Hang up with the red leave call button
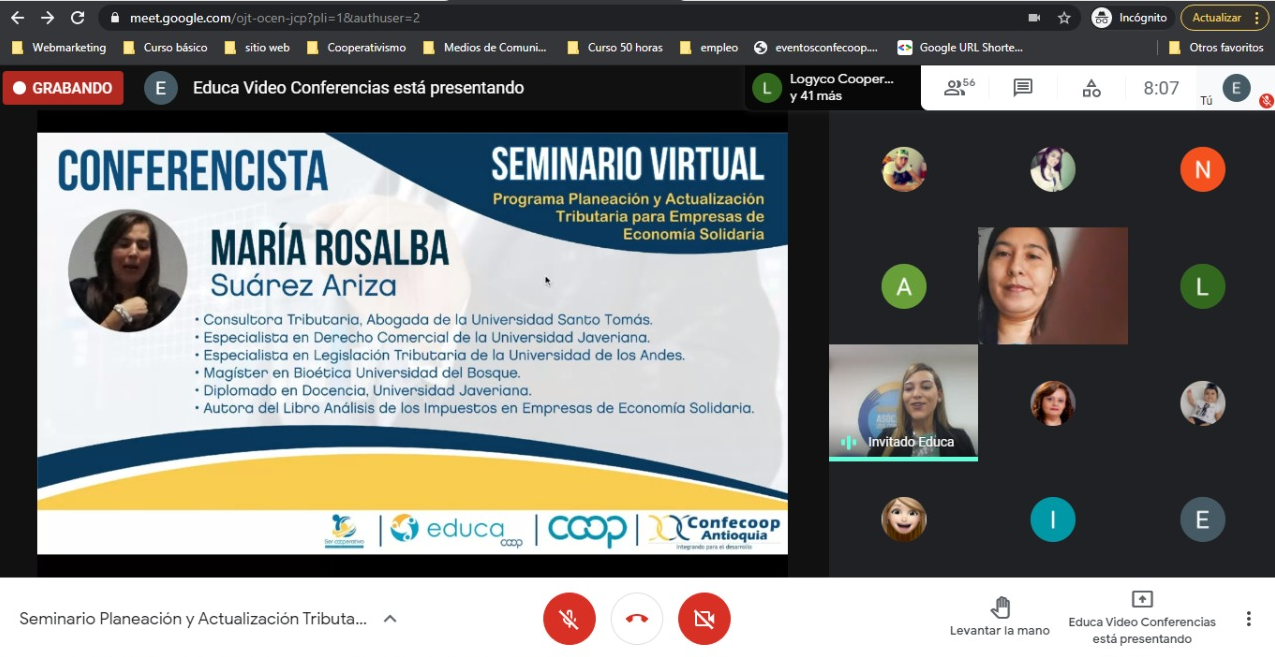 637,619
